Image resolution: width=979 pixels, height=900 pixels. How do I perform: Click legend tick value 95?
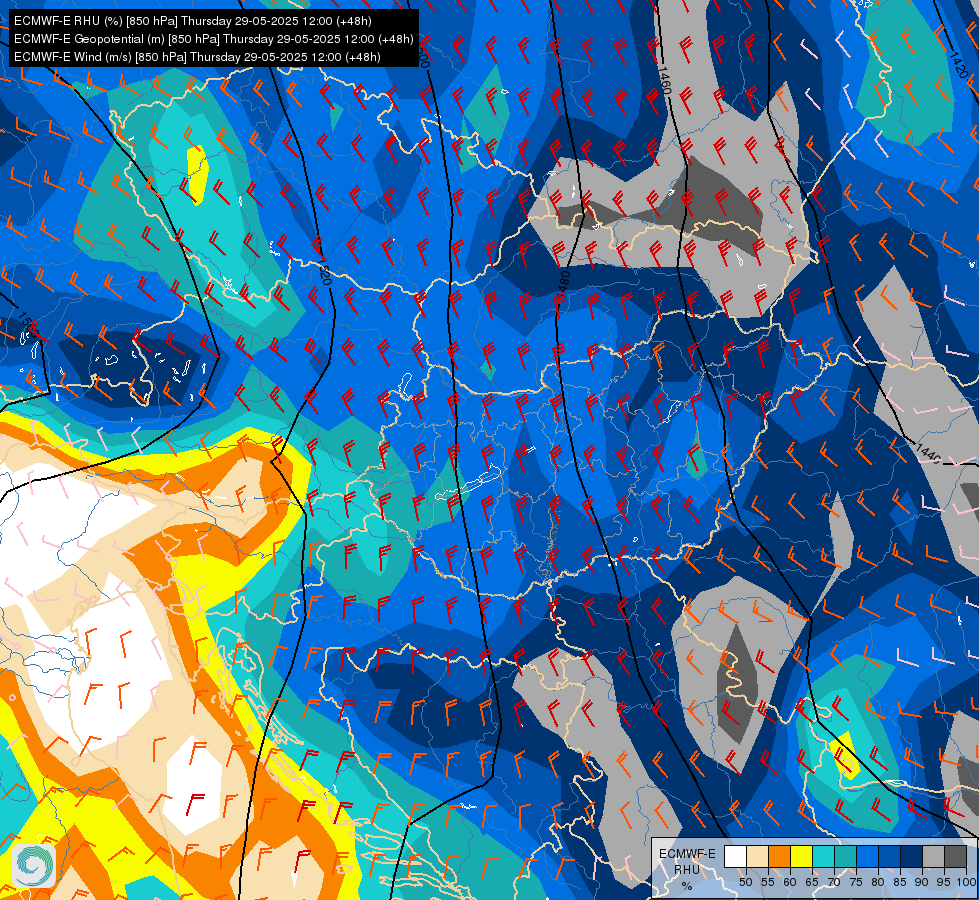(943, 882)
